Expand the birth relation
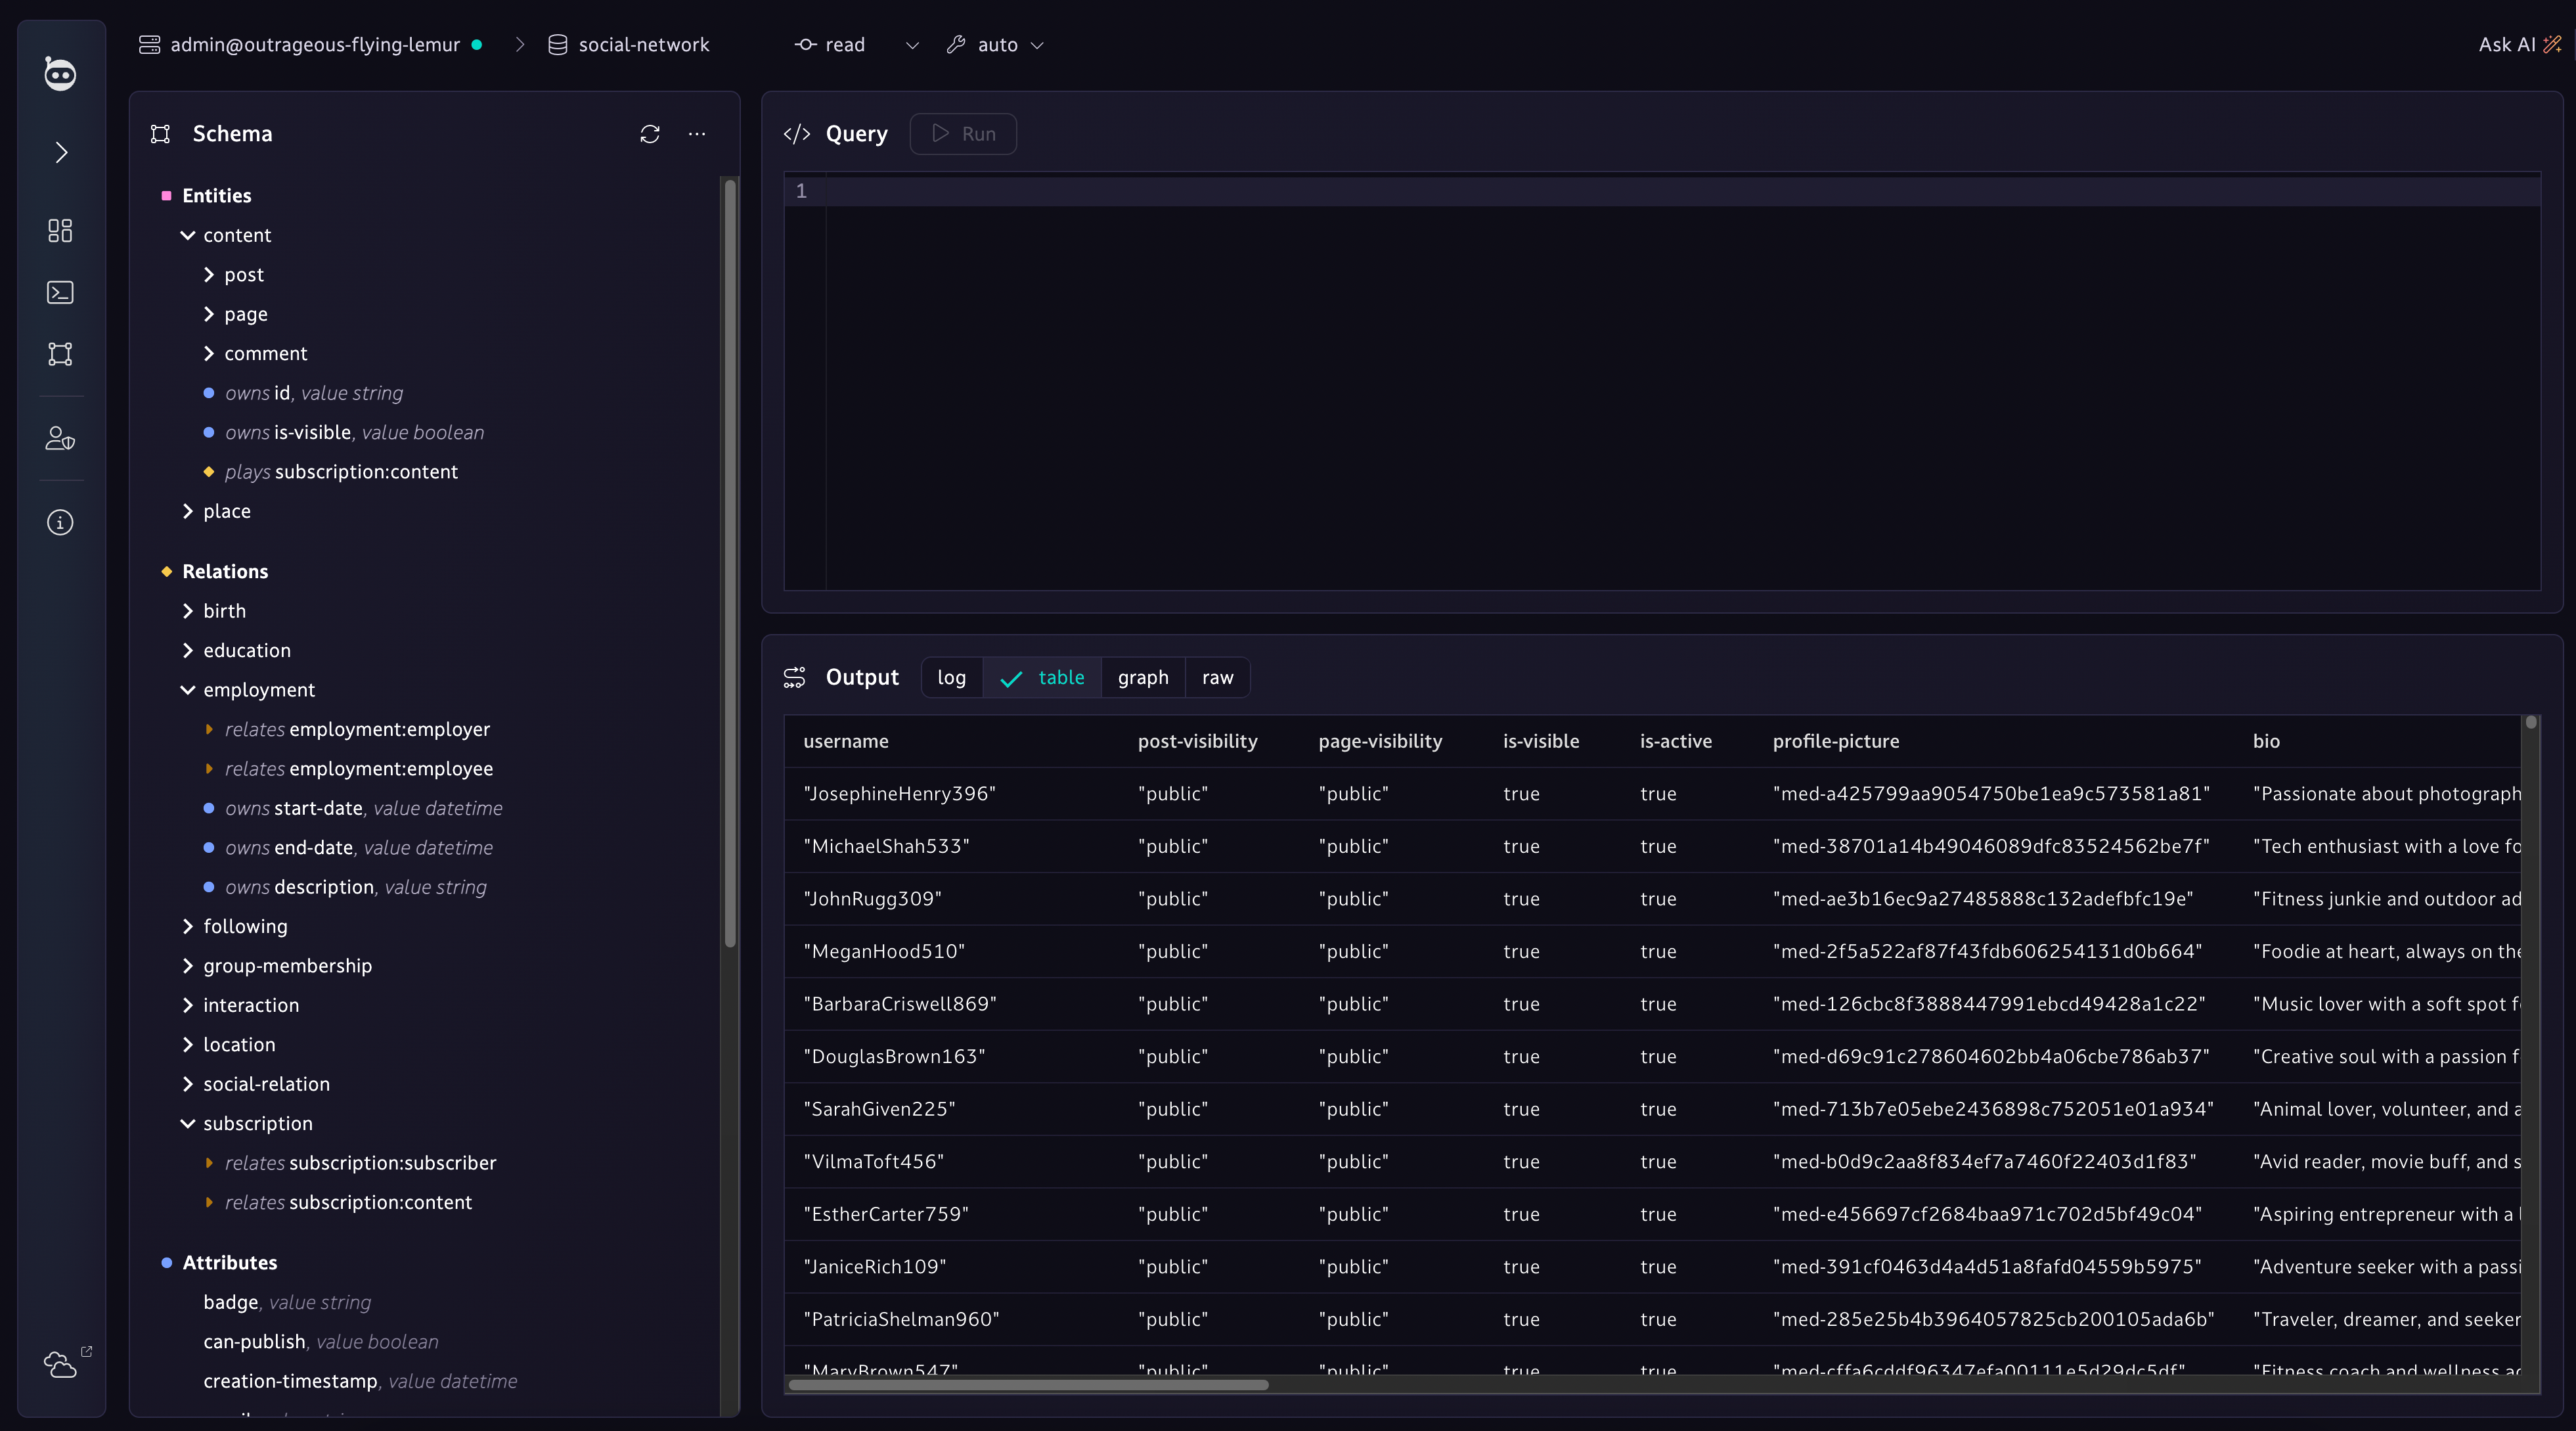This screenshot has width=2576, height=1431. [x=187, y=611]
